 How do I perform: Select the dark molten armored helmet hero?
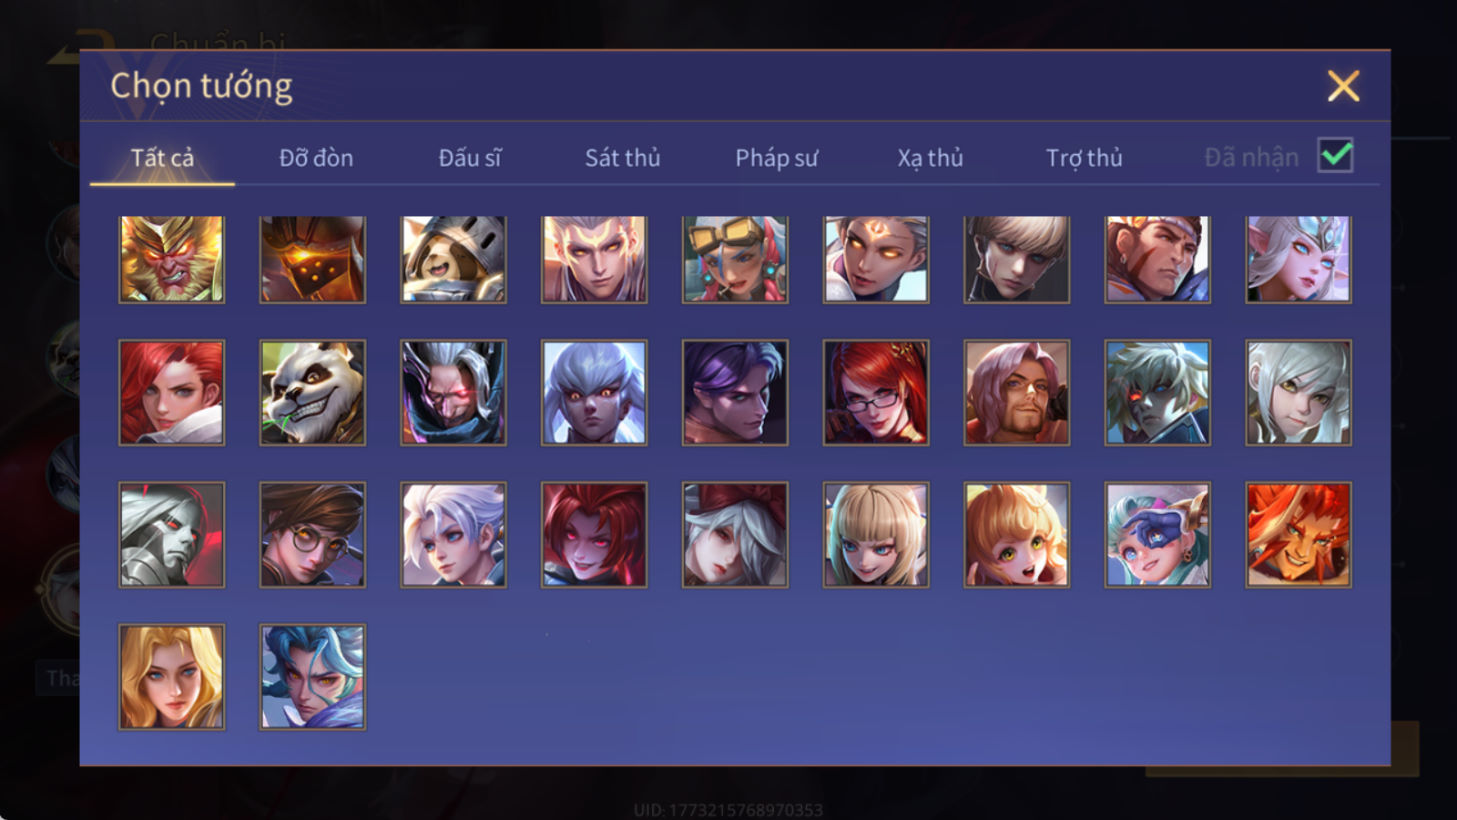(312, 259)
